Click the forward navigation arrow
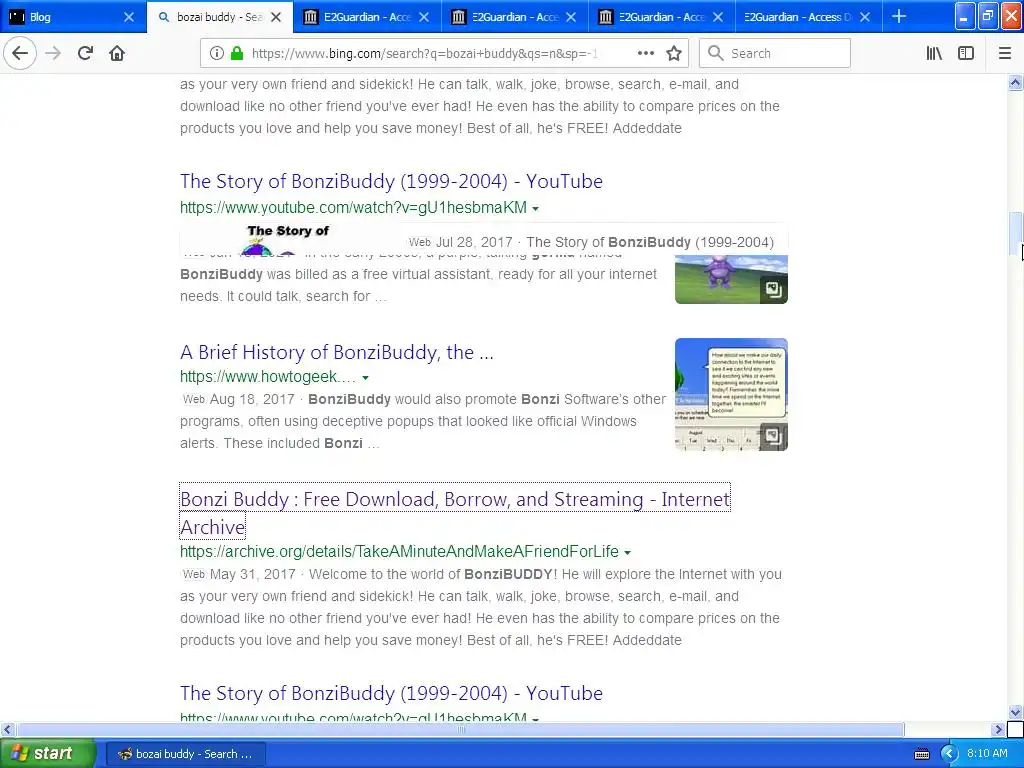Screen dimensions: 1024x768 [x=53, y=54]
